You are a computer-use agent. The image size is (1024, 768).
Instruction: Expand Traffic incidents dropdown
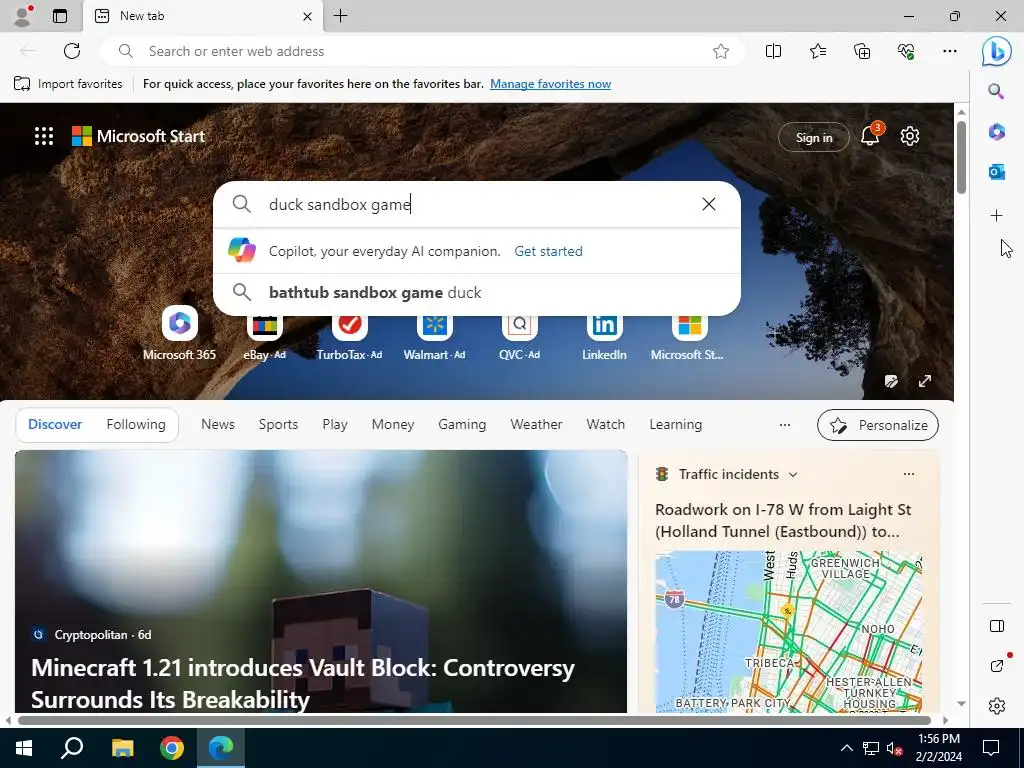point(793,475)
